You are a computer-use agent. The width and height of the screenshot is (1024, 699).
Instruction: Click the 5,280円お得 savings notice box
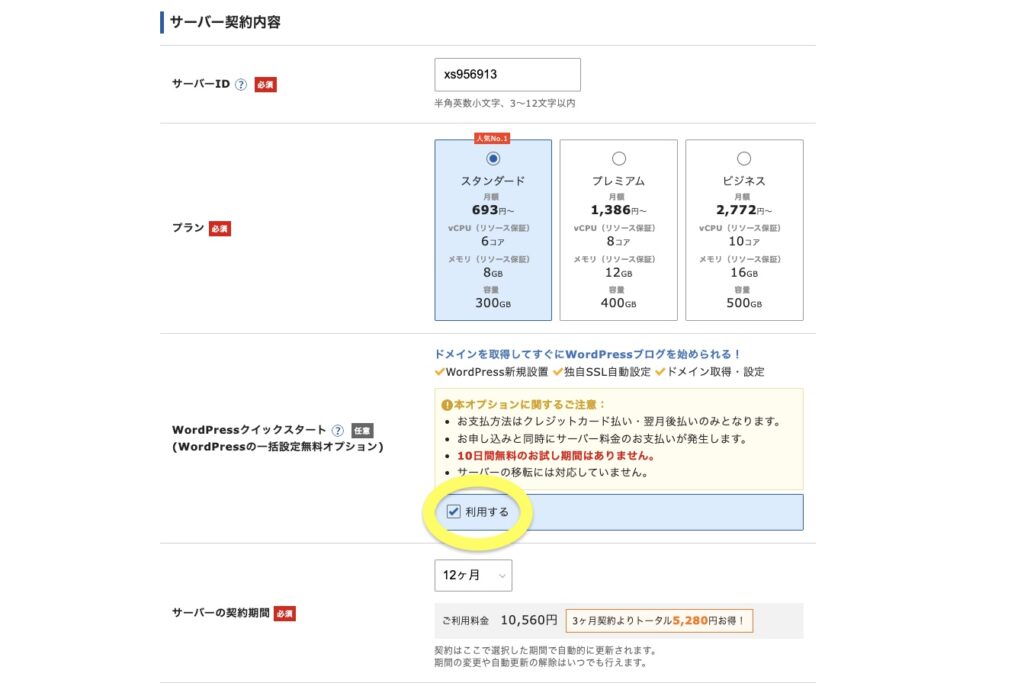click(x=658, y=621)
